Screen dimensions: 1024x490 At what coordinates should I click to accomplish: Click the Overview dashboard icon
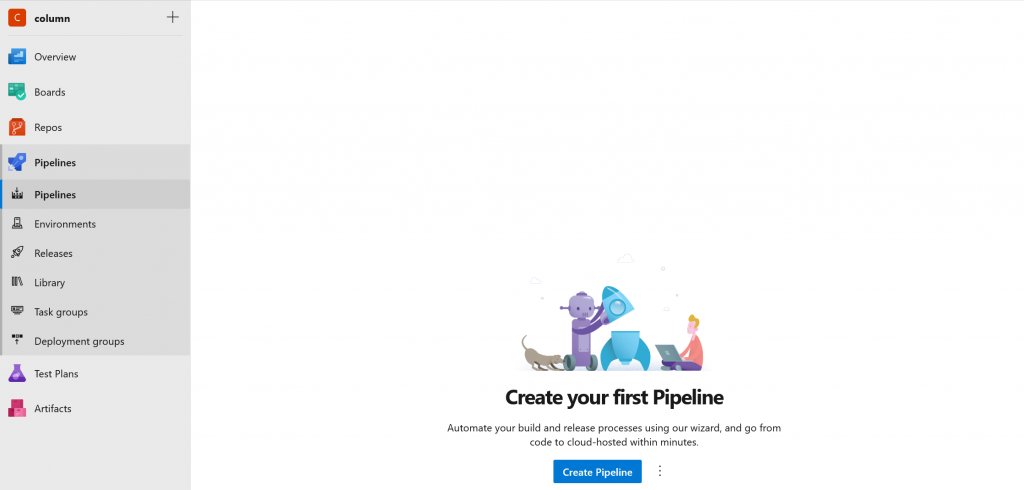pos(17,57)
